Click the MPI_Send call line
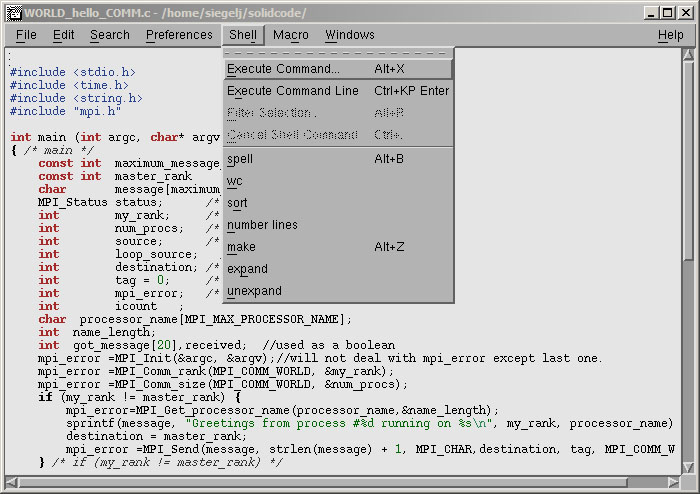This screenshot has height=494, width=700. (371, 448)
